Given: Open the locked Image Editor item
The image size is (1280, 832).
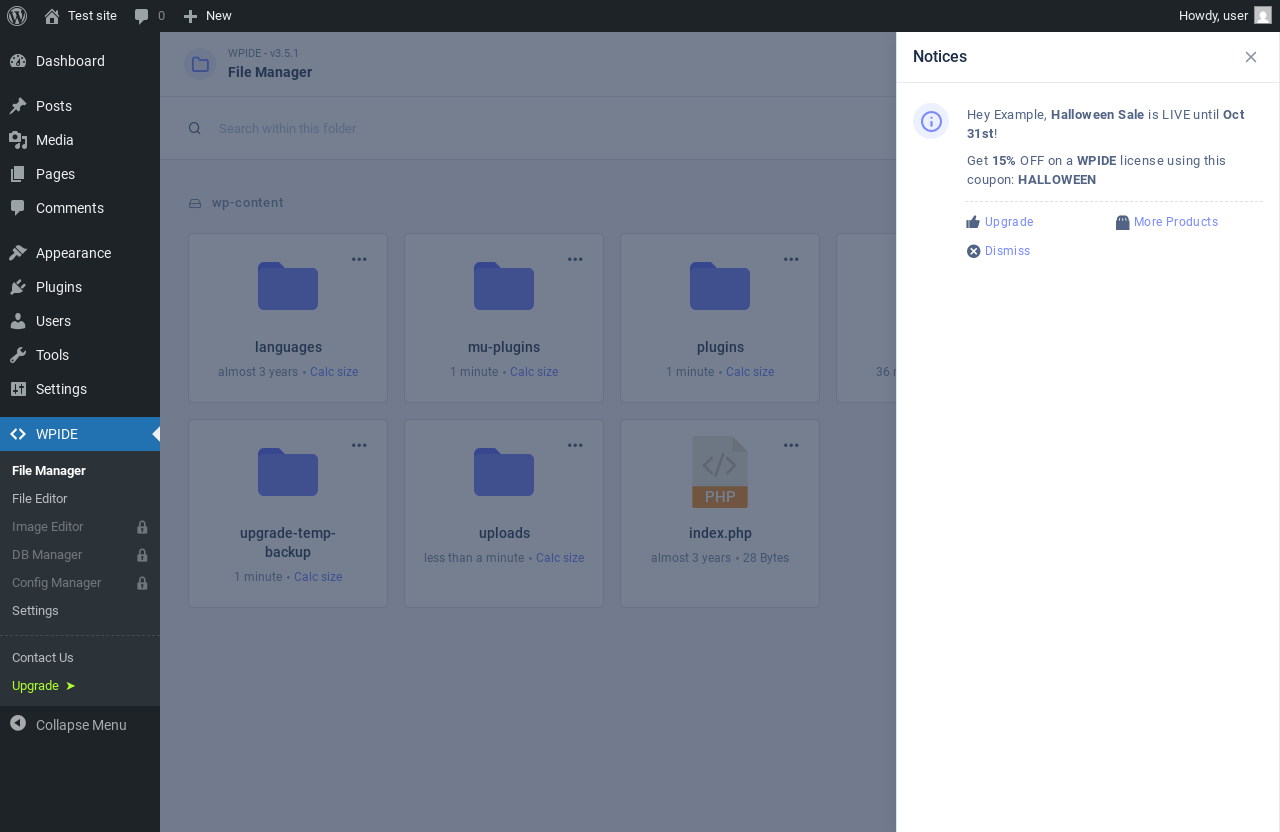Looking at the screenshot, I should tap(80, 527).
